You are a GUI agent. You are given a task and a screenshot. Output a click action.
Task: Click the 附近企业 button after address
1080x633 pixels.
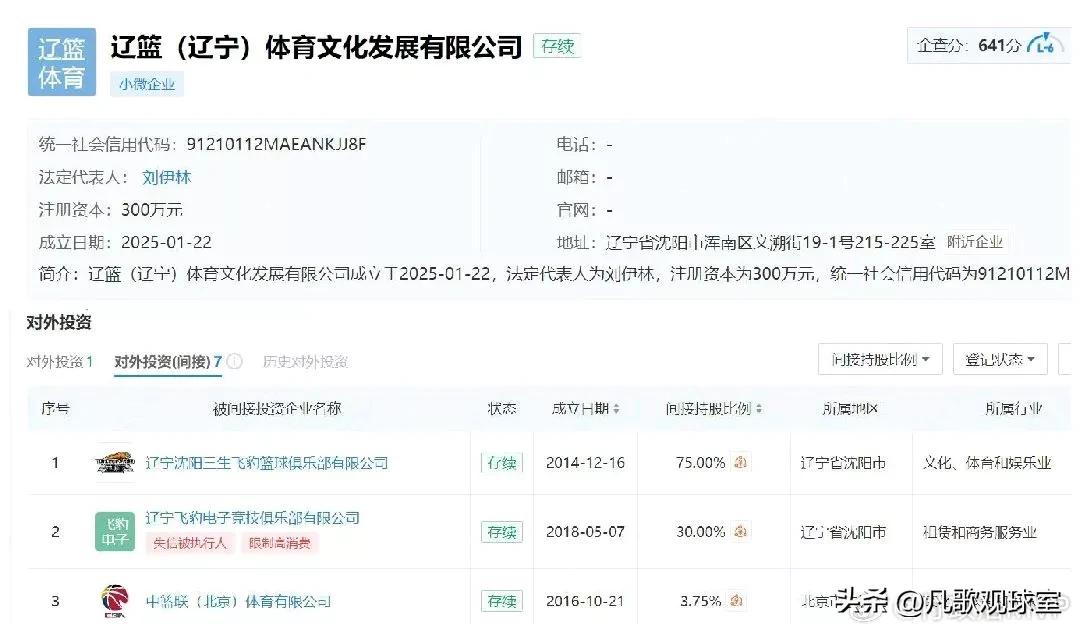point(975,242)
